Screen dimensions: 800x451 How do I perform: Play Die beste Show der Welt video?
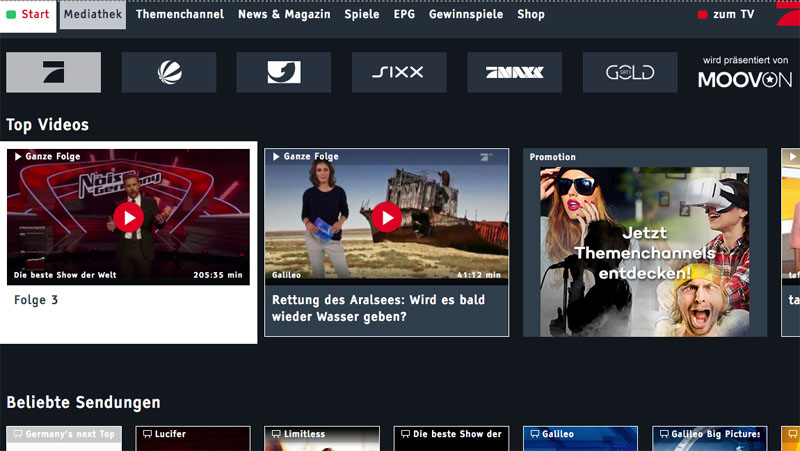(x=129, y=217)
